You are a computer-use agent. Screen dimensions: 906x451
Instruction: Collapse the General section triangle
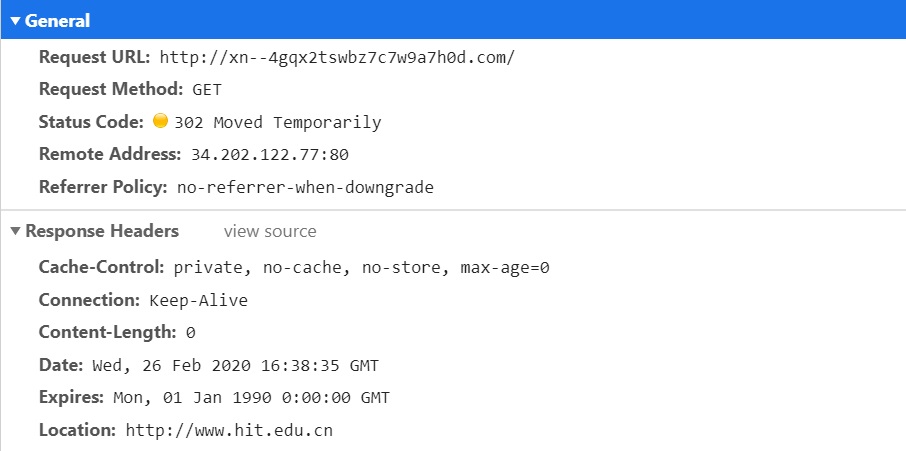point(15,21)
